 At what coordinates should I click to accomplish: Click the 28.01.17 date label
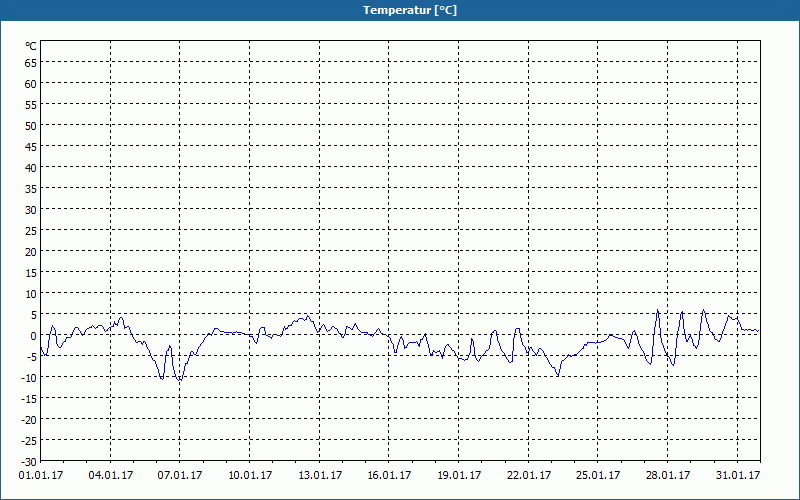(668, 476)
